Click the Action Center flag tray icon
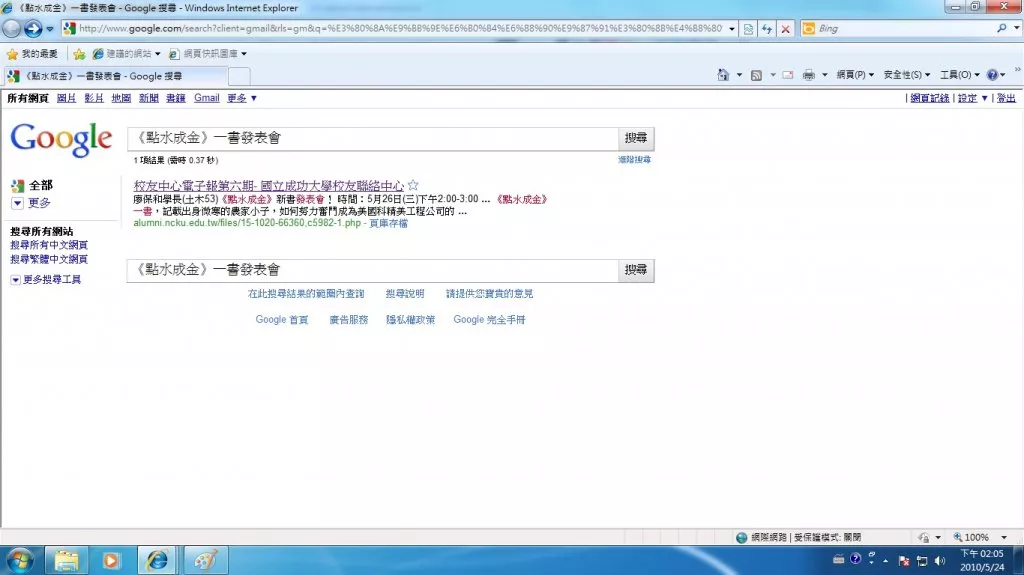The width and height of the screenshot is (1024, 575). click(x=904, y=561)
